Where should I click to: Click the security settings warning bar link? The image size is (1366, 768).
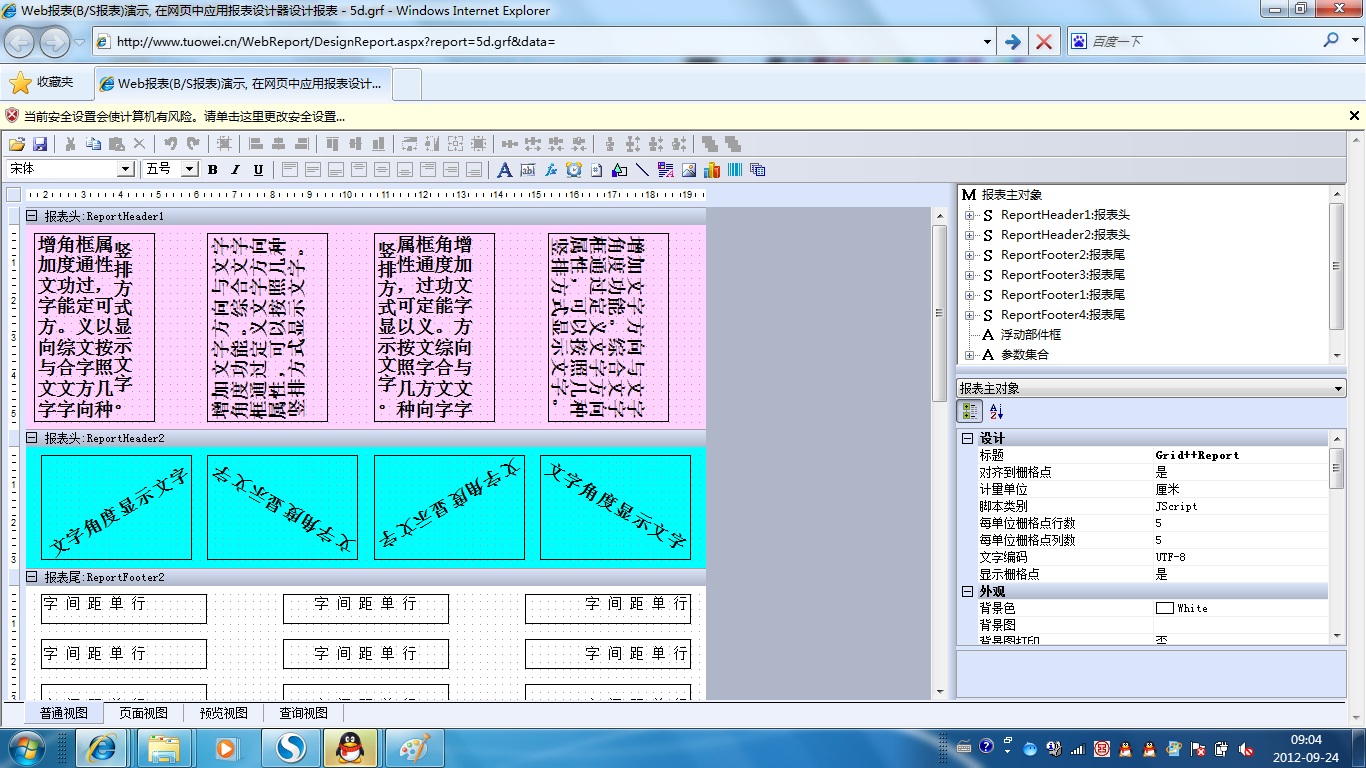tap(185, 116)
